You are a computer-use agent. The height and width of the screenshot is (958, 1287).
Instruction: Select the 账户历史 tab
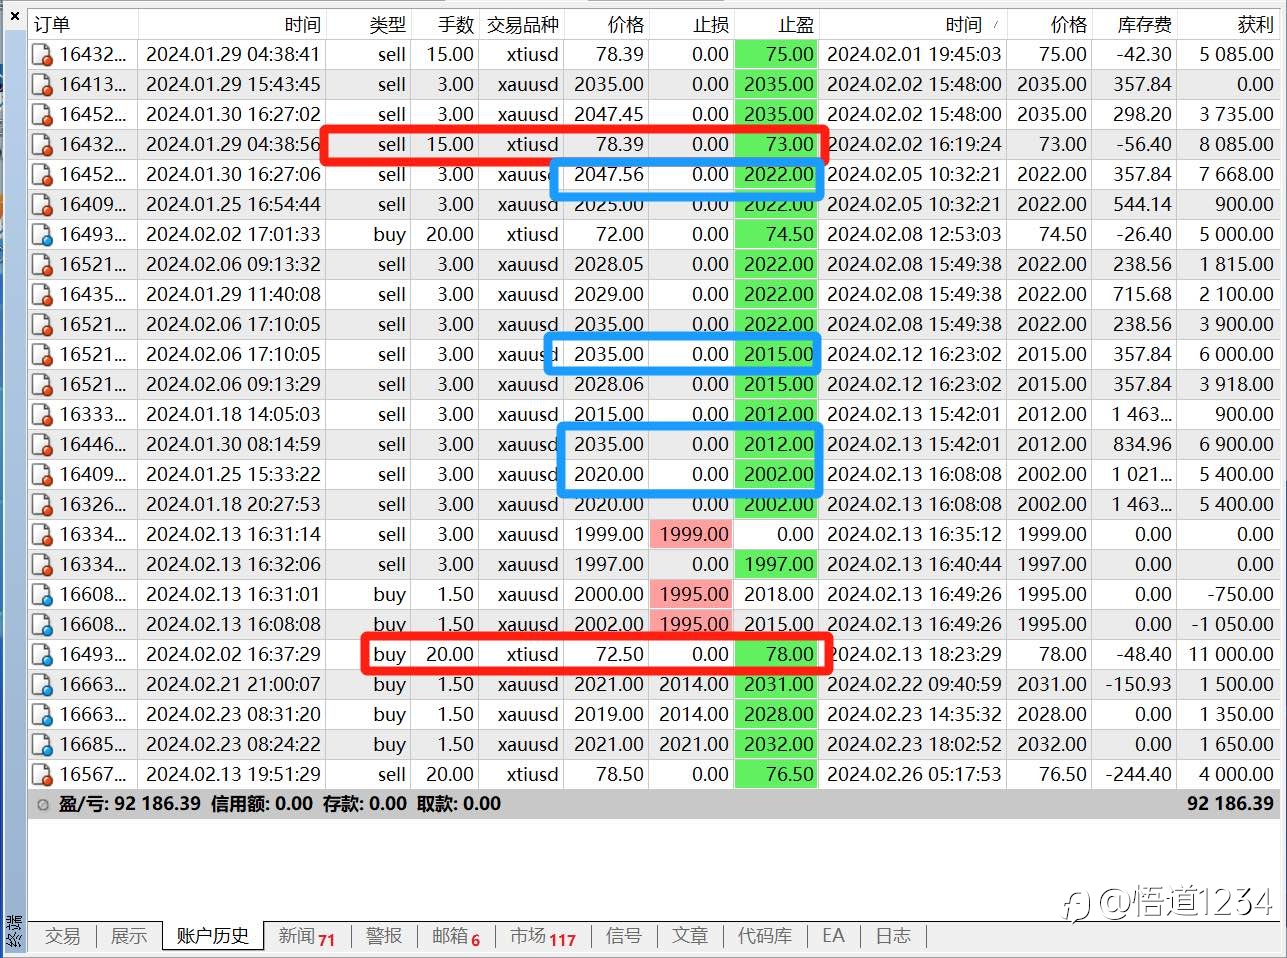coord(213,936)
